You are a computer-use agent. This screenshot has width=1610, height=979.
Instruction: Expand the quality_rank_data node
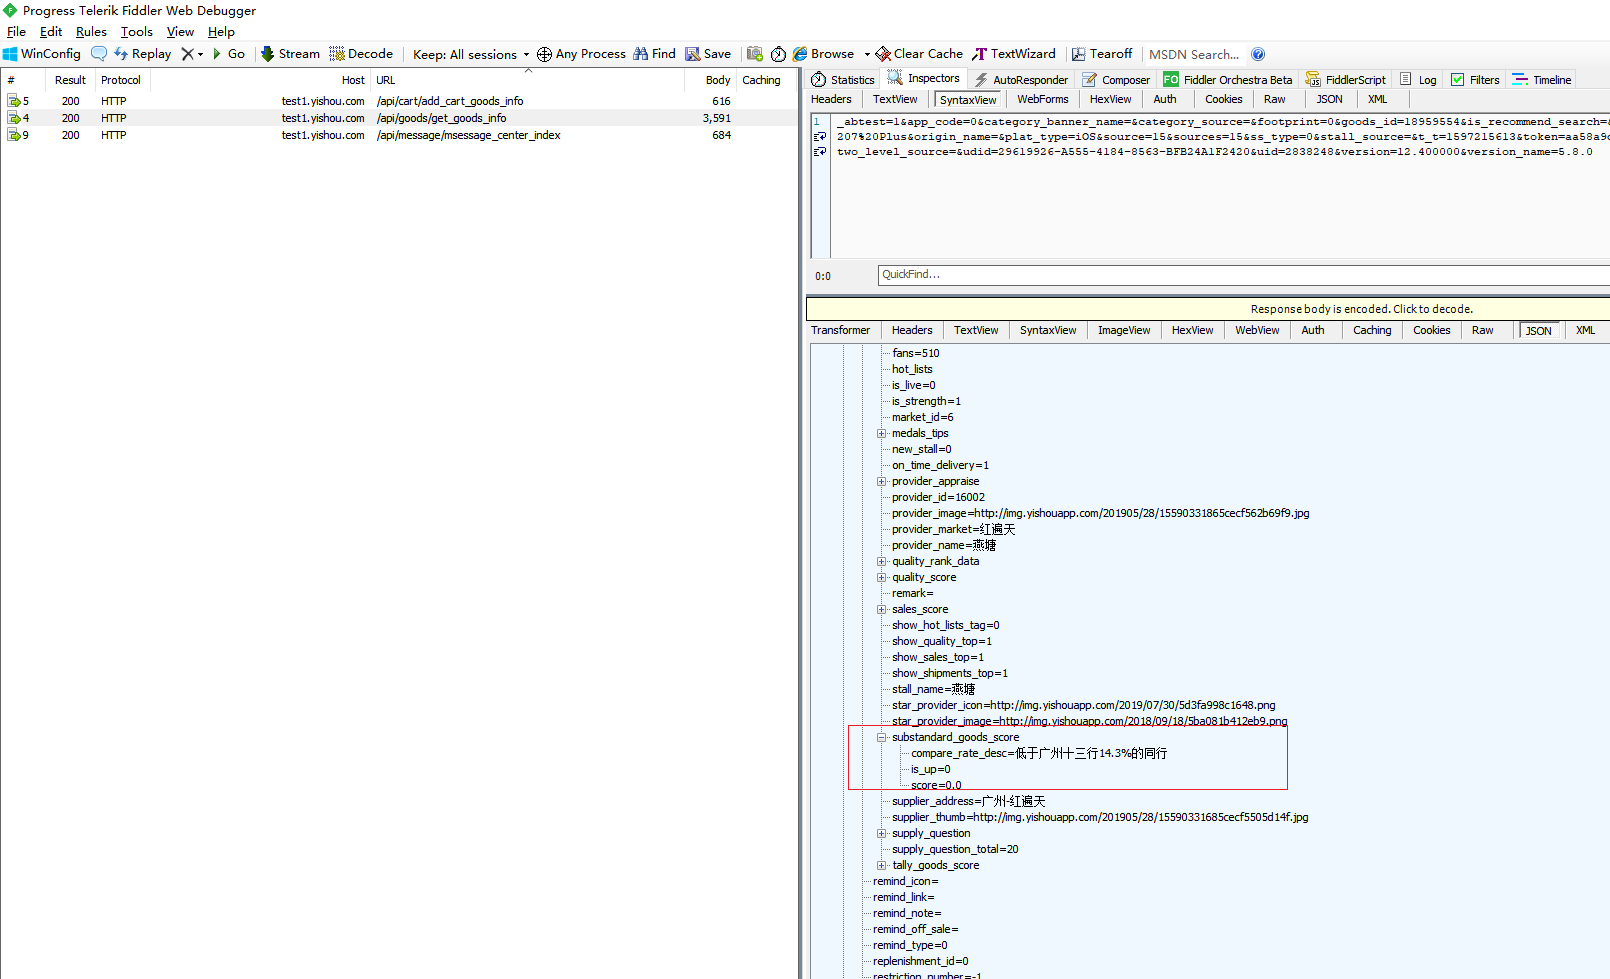(x=882, y=561)
